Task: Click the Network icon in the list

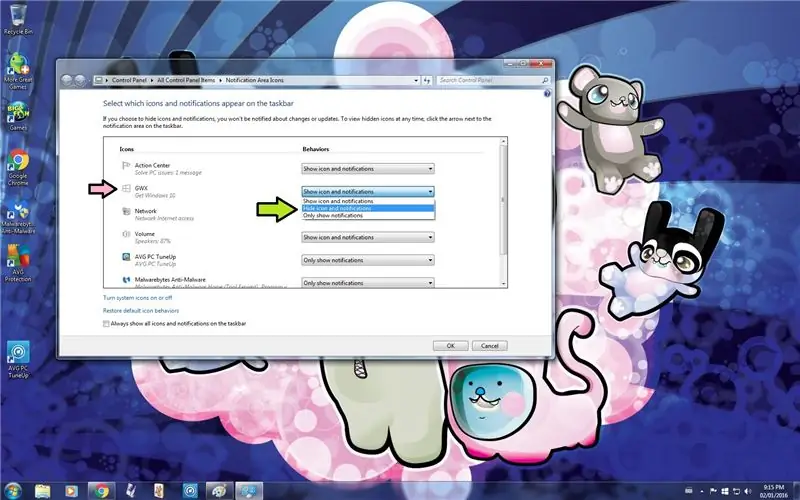Action: click(x=126, y=211)
